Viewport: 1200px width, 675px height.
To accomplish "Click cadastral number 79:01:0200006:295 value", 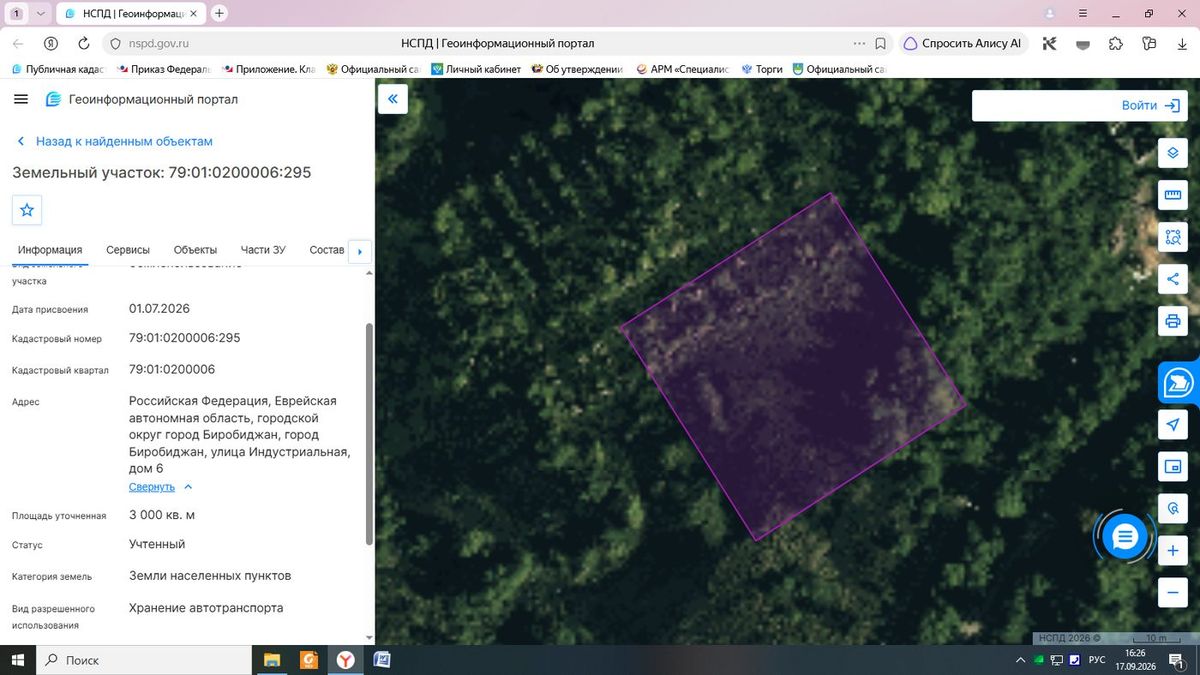I will [185, 338].
